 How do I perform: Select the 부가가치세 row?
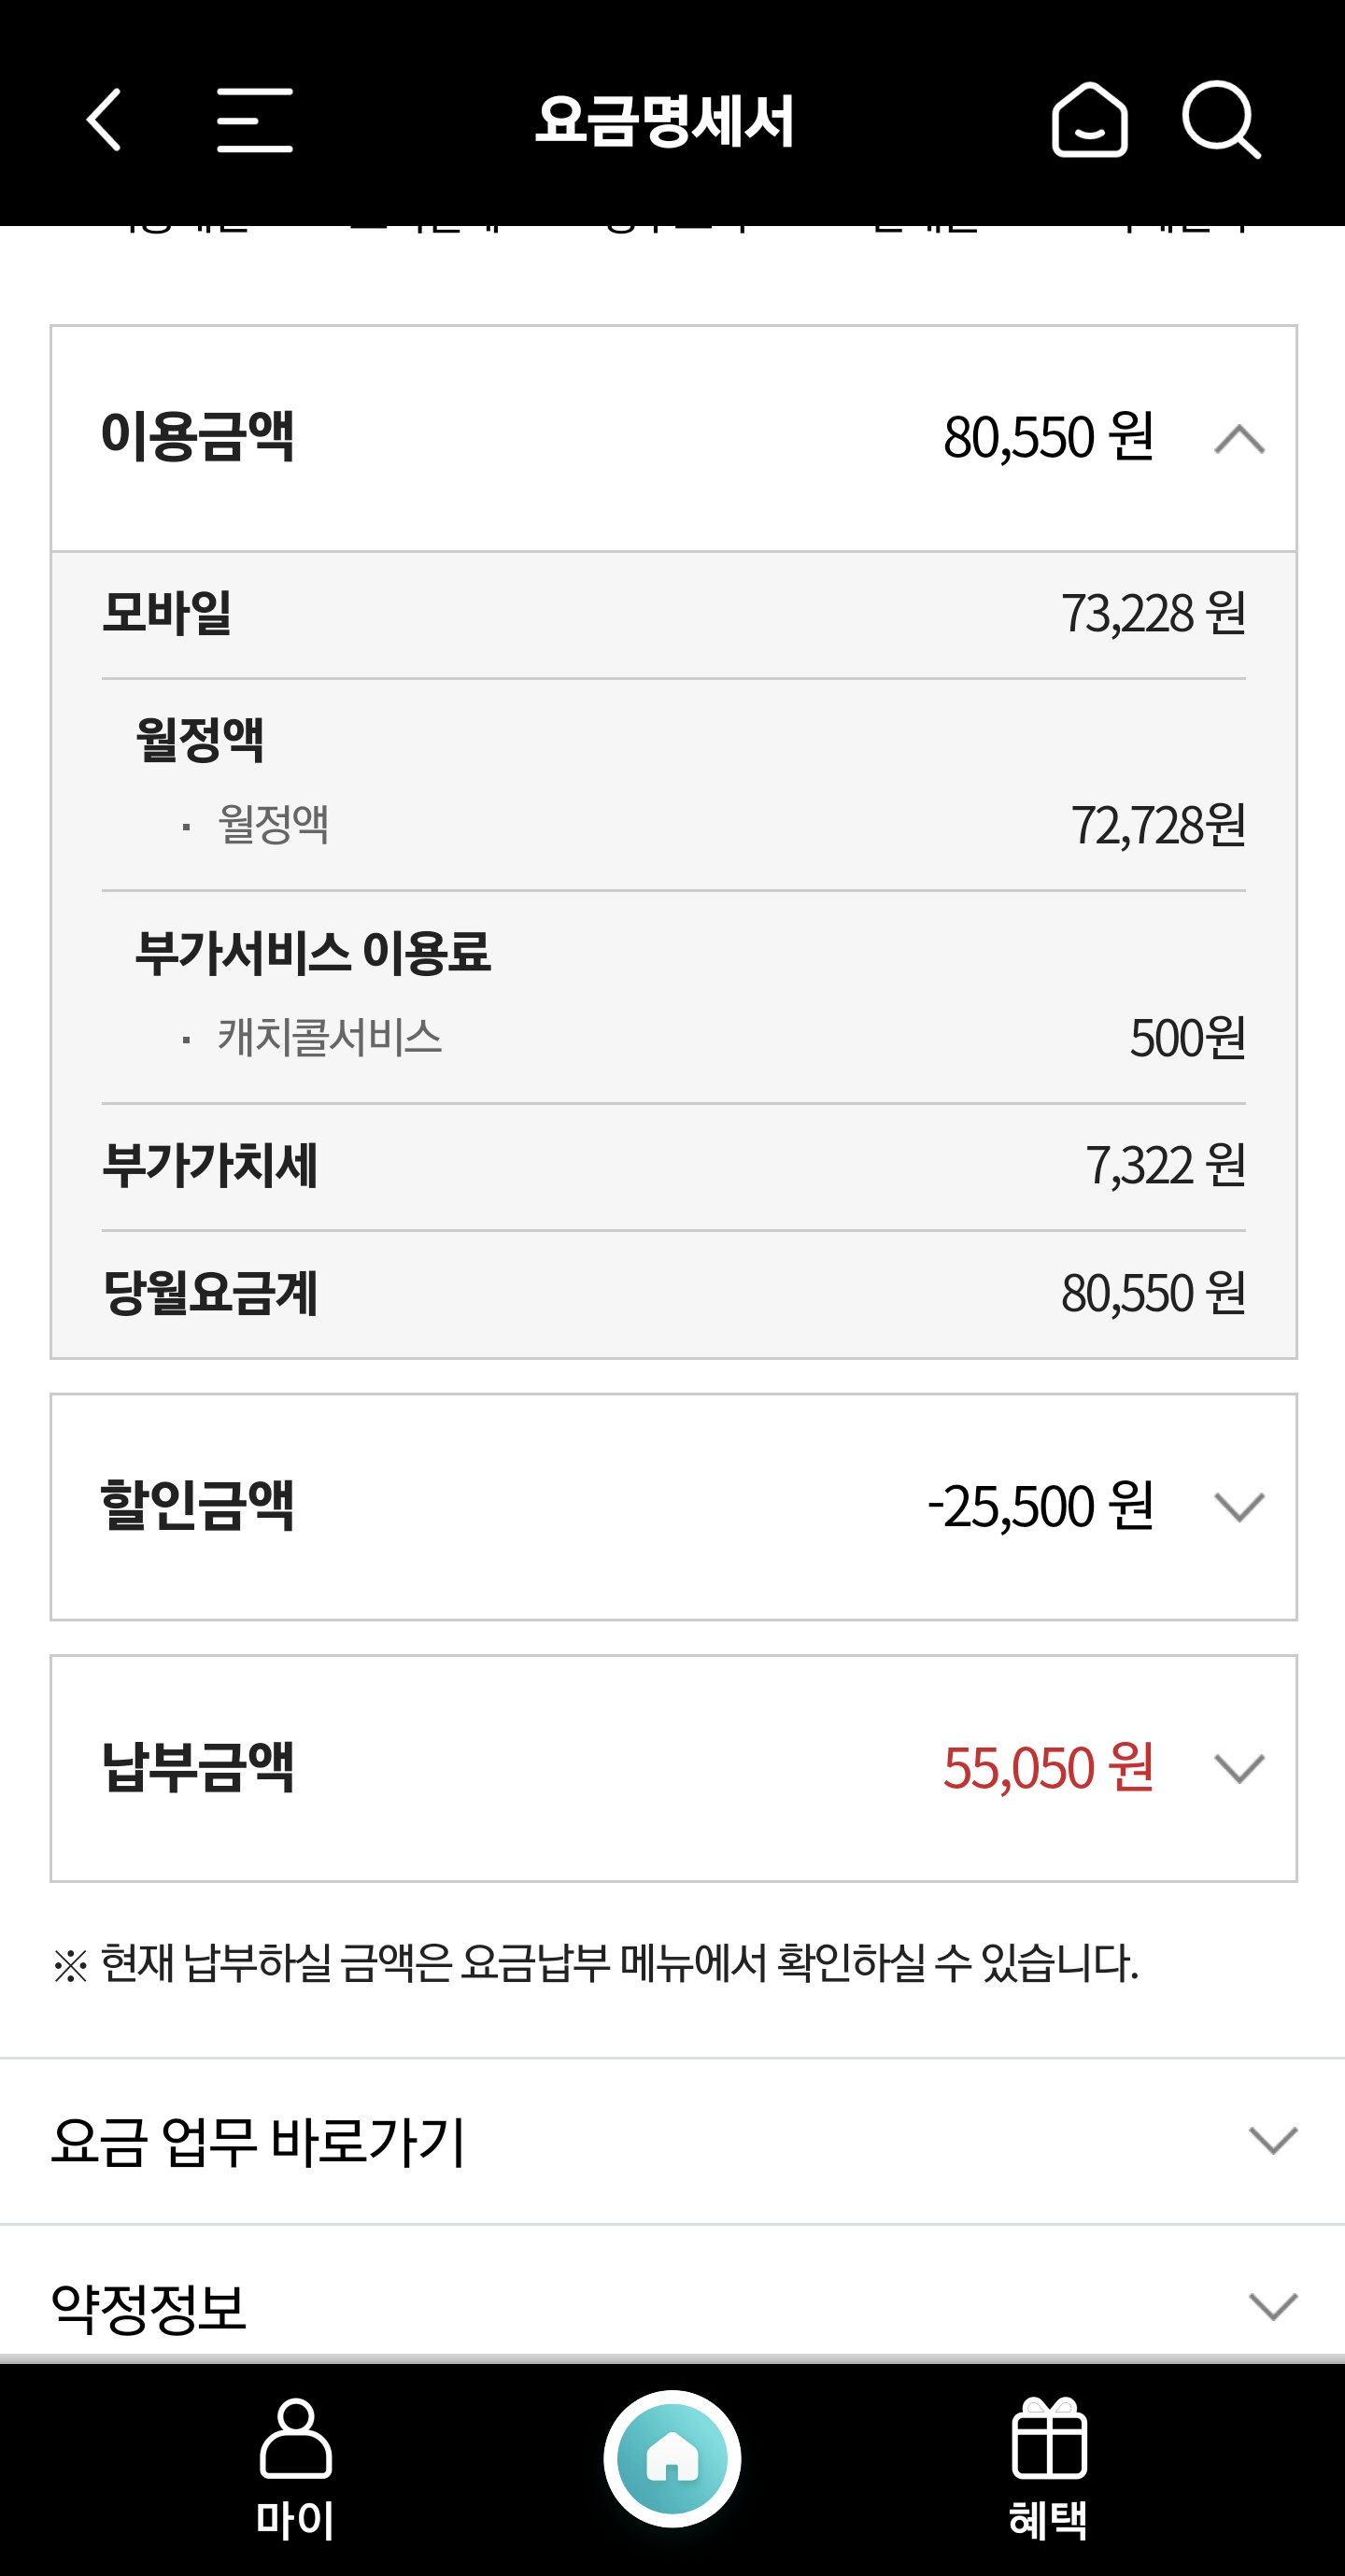pos(672,1166)
